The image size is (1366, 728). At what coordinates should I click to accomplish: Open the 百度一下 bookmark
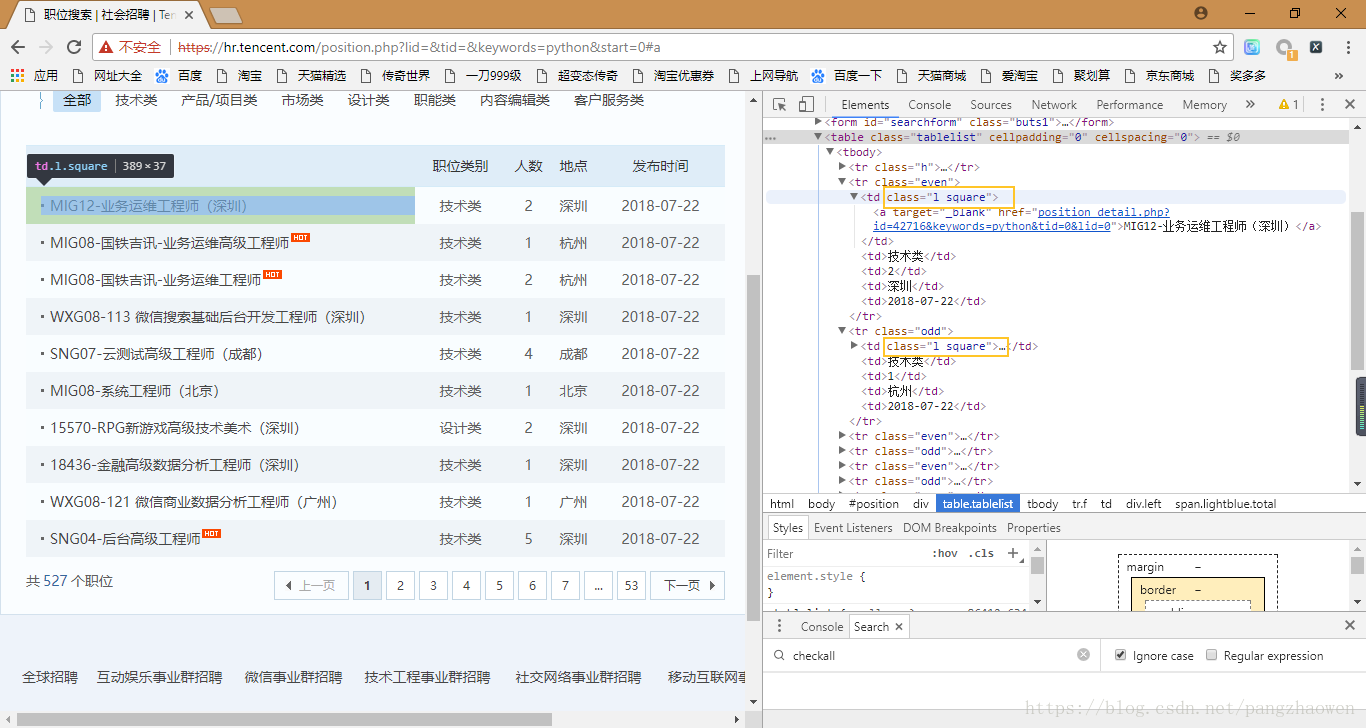[847, 75]
